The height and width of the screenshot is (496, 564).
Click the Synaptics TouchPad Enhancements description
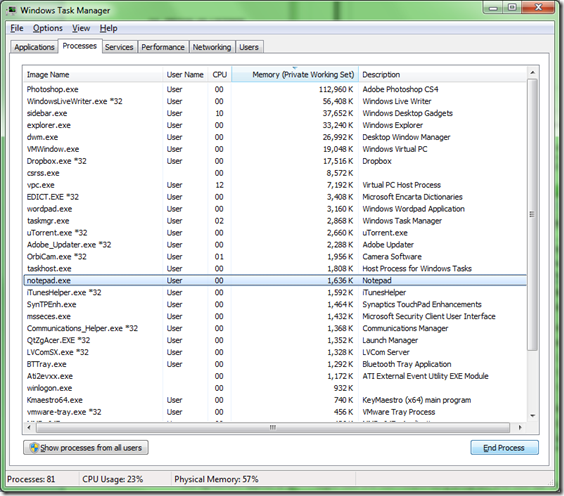coord(422,304)
